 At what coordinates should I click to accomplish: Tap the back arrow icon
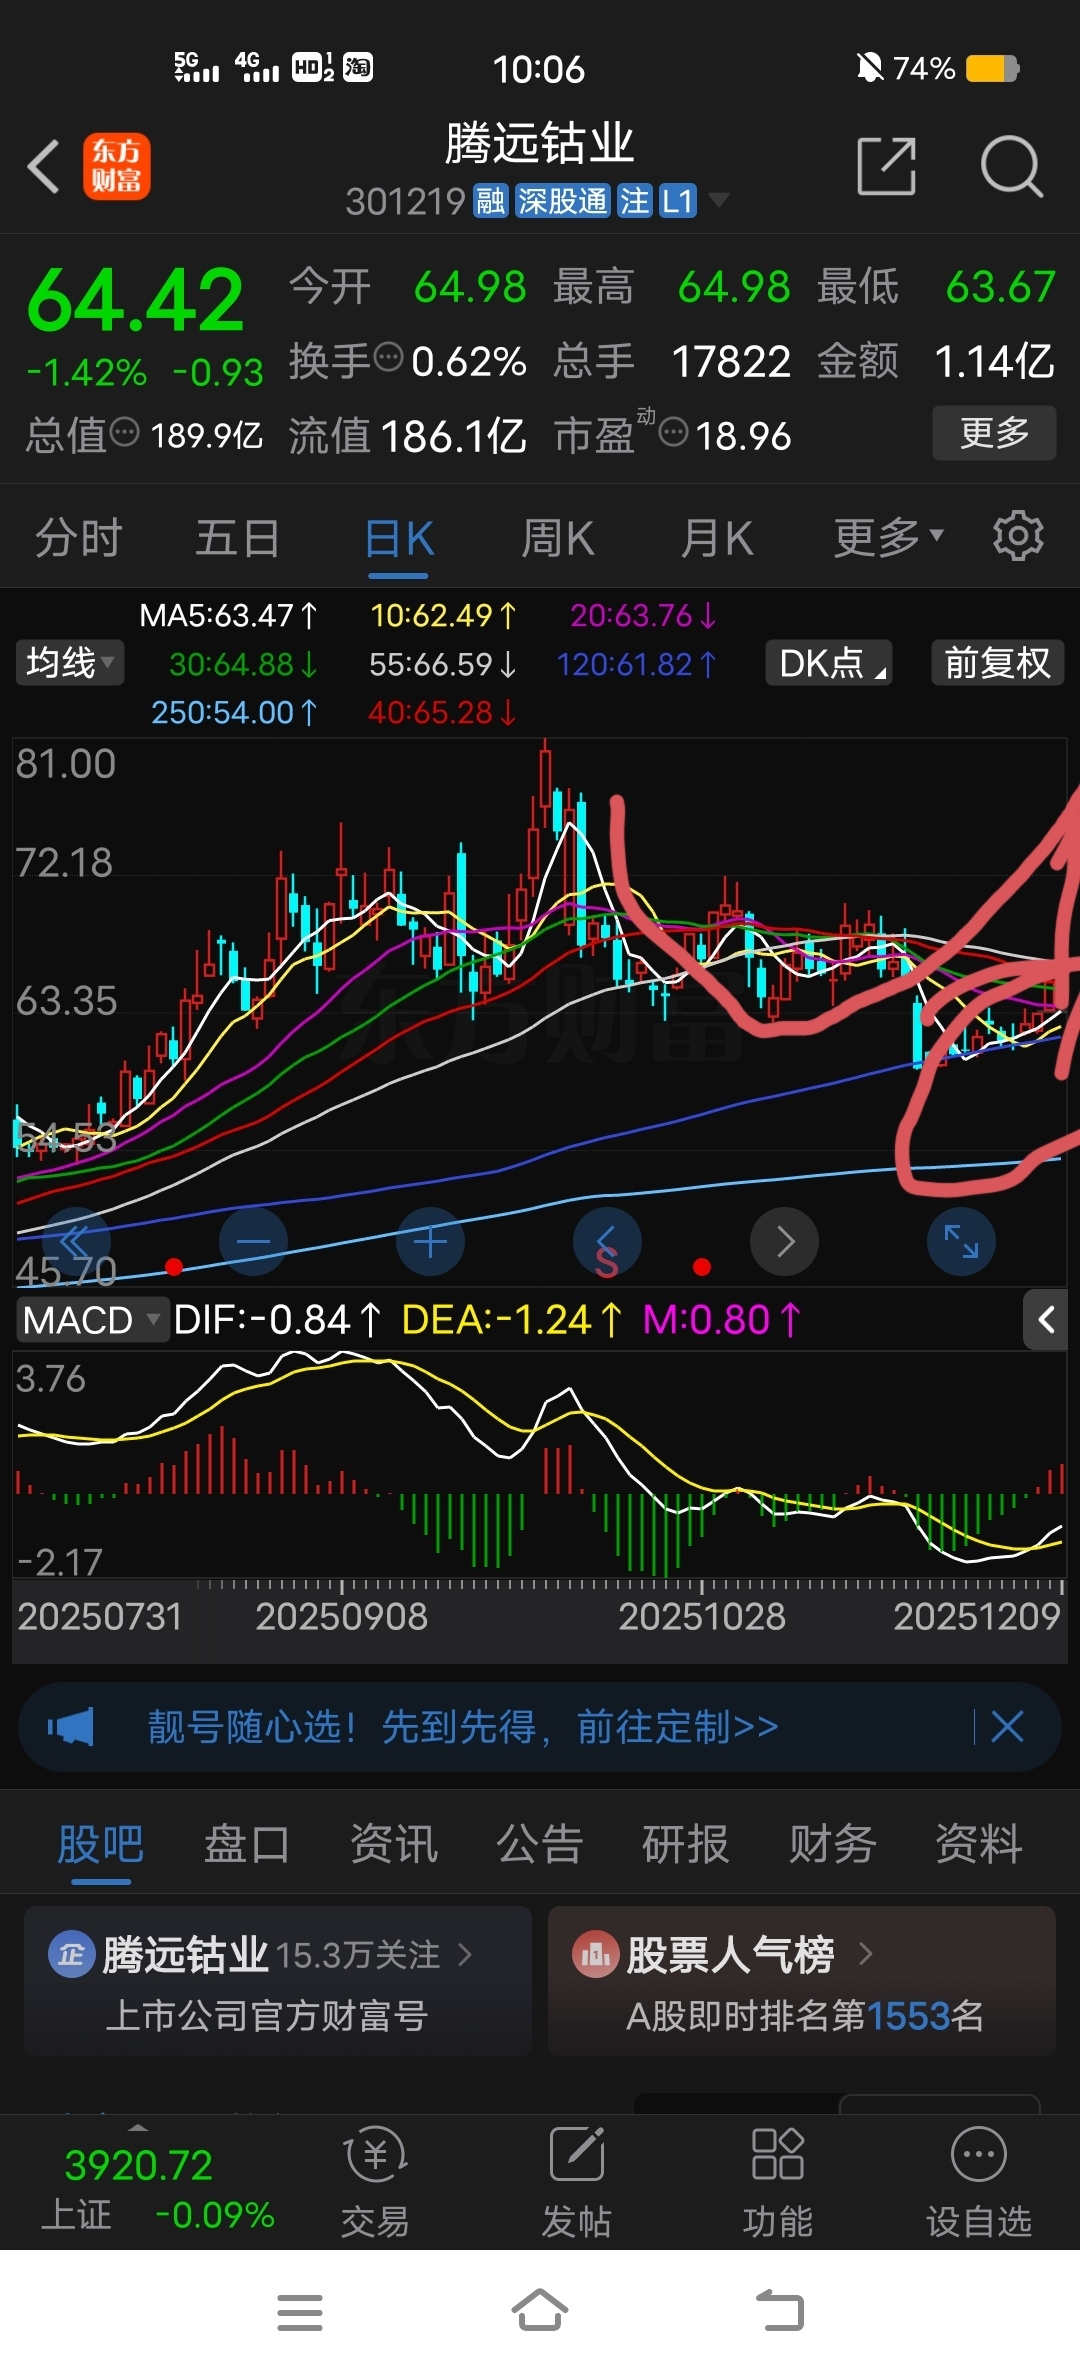click(x=44, y=166)
